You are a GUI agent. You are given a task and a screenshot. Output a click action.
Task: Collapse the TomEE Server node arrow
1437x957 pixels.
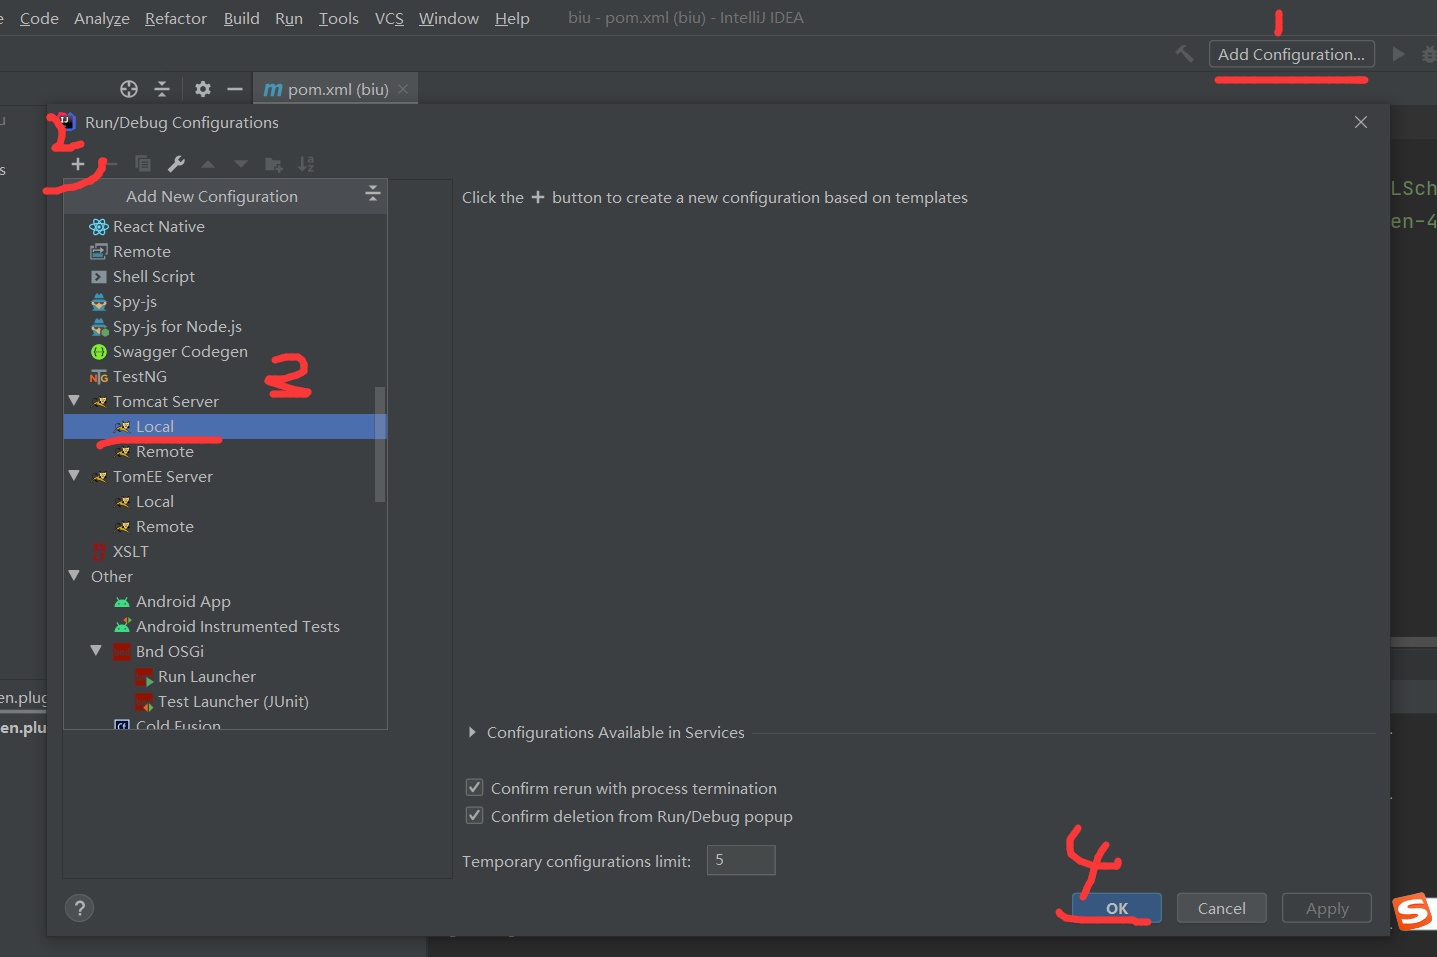[x=74, y=476]
